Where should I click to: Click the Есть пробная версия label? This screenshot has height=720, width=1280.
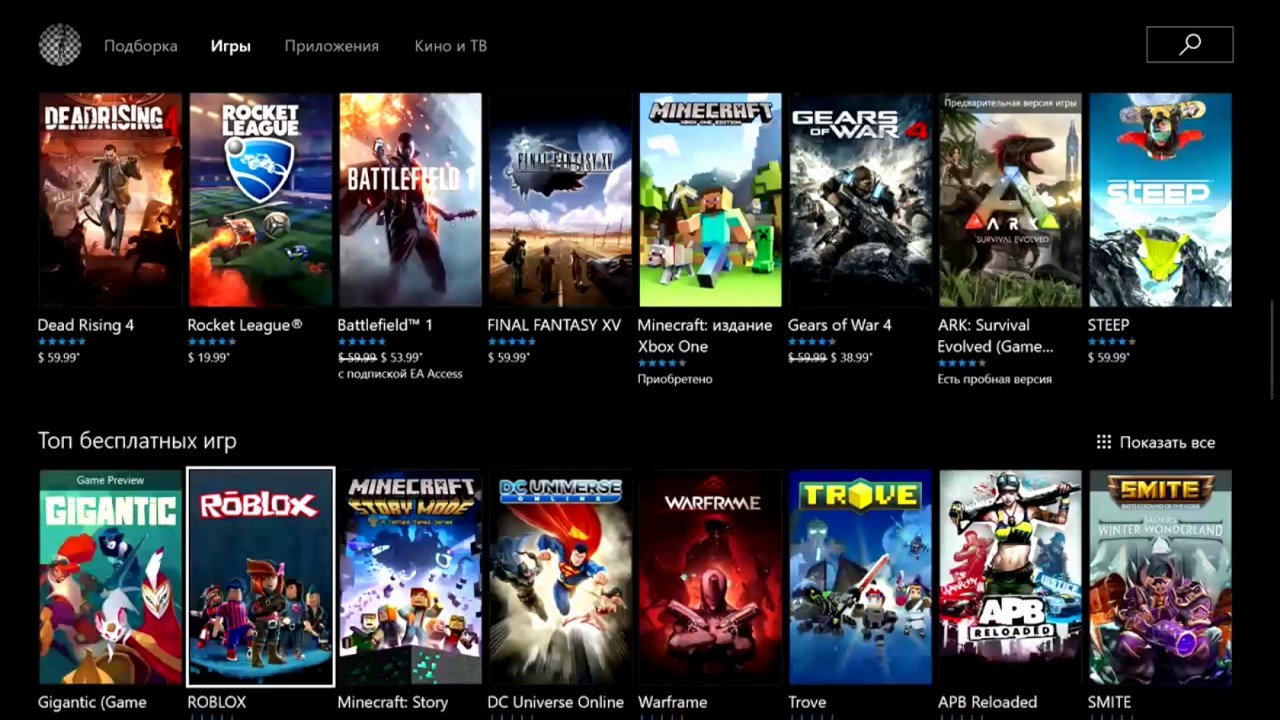tap(995, 379)
